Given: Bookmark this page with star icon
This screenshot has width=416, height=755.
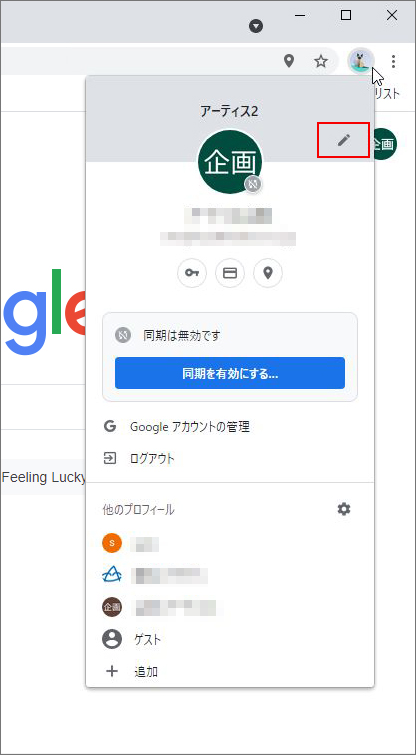Looking at the screenshot, I should [321, 61].
